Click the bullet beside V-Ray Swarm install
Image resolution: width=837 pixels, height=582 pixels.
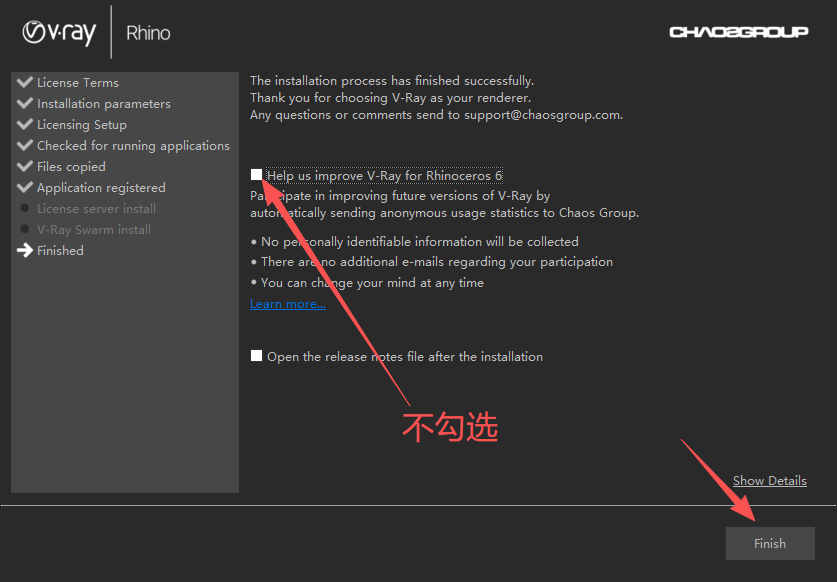tap(25, 229)
